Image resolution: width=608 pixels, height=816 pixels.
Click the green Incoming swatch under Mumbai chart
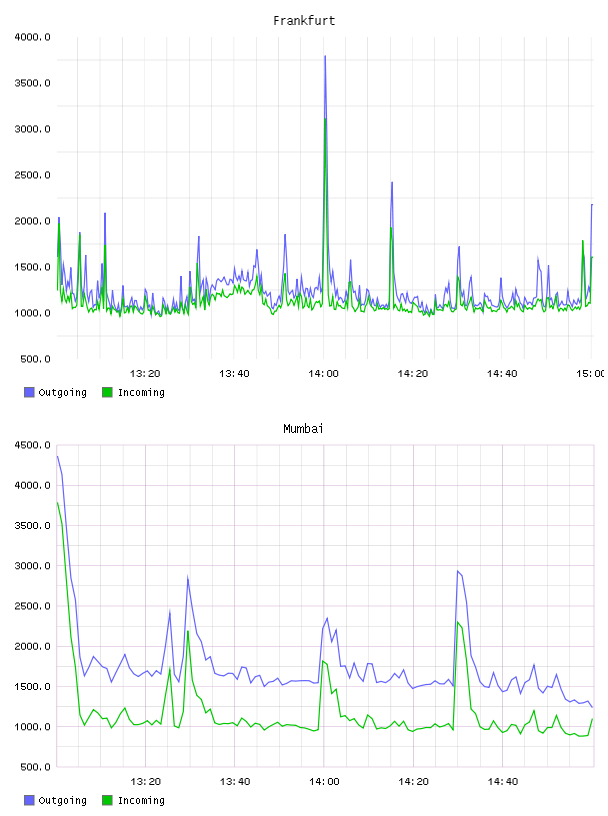point(107,800)
